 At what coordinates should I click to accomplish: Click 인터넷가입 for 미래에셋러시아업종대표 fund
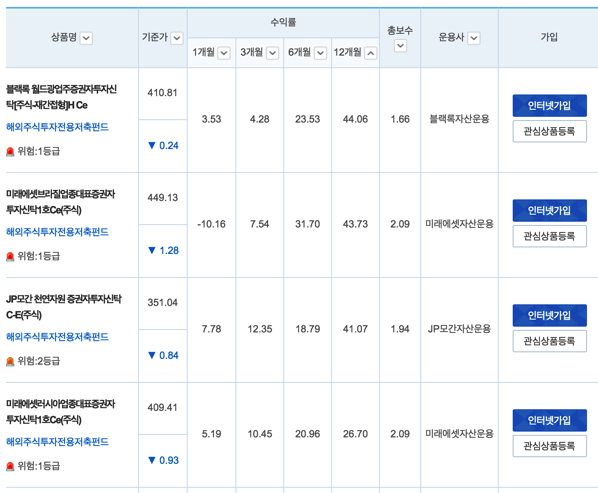pyautogui.click(x=550, y=420)
